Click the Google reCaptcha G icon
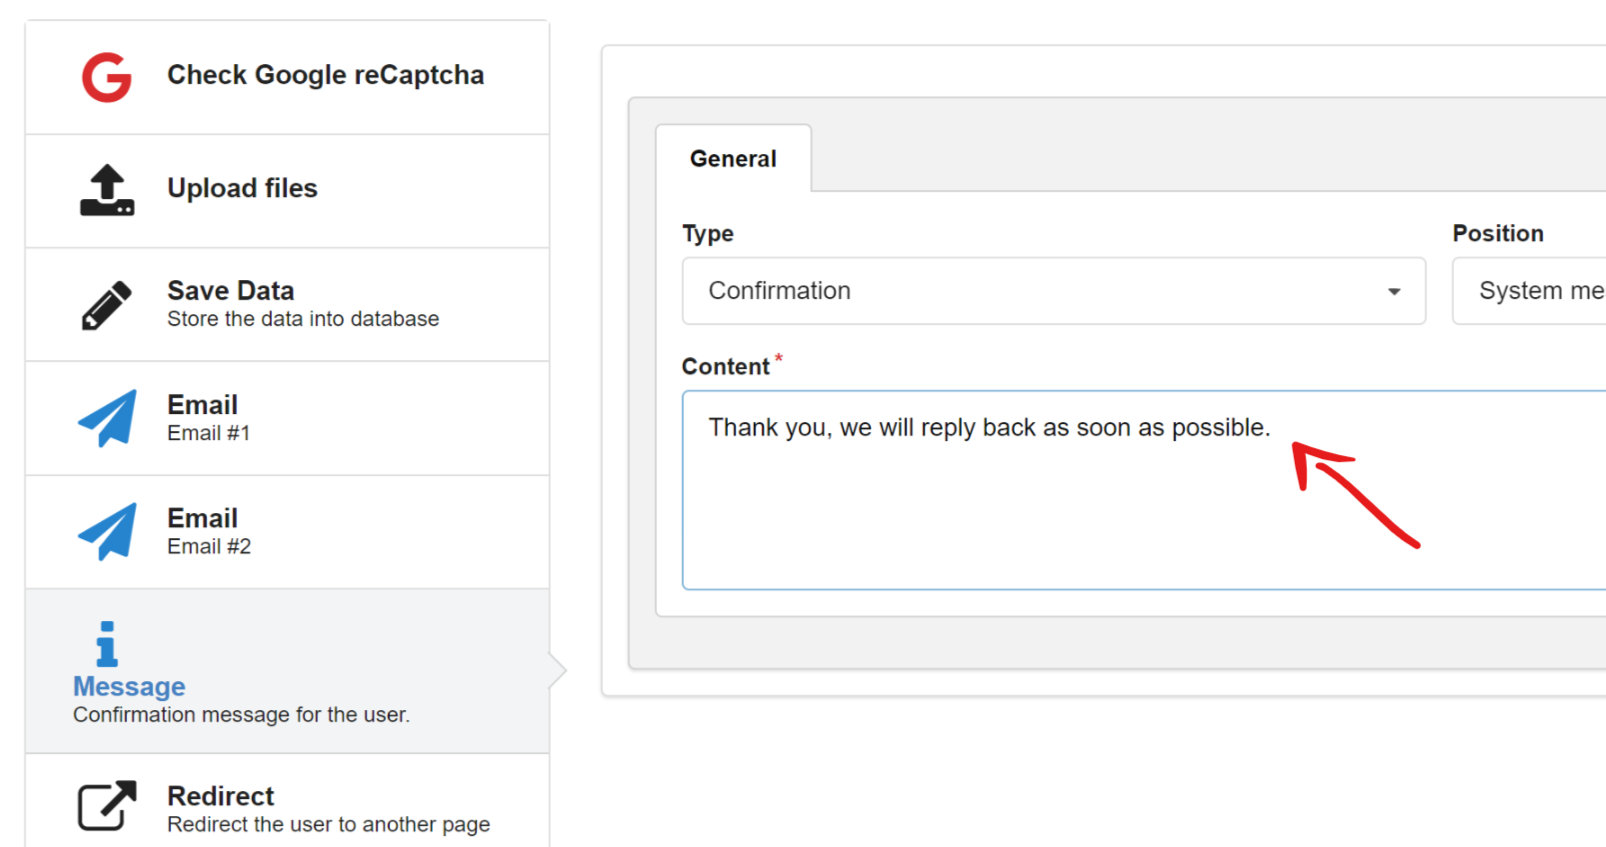 point(107,77)
